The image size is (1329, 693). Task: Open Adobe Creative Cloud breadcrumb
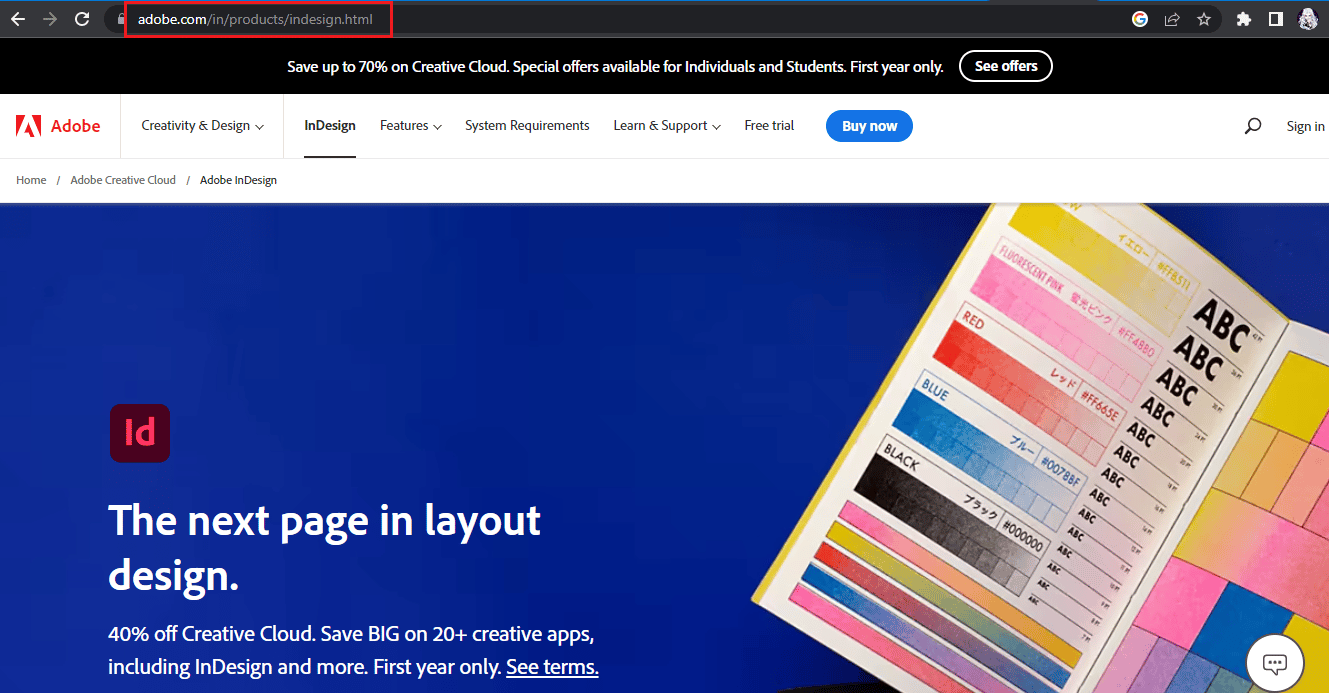(123, 180)
